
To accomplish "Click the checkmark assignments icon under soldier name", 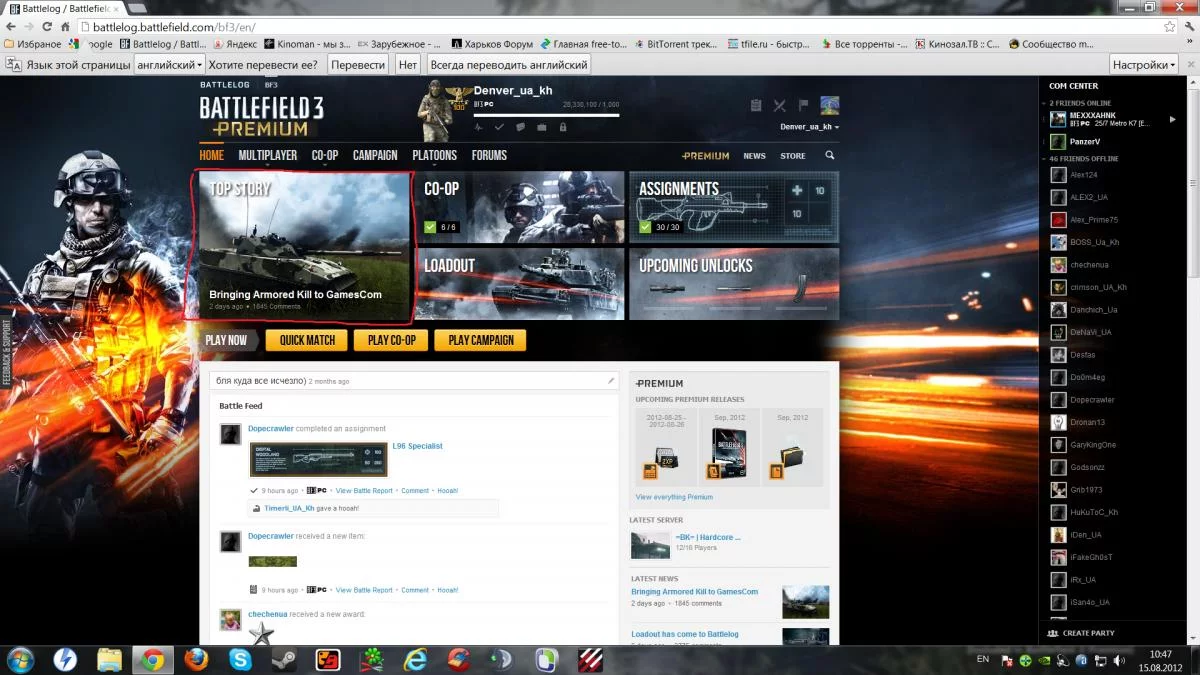I will pos(500,127).
